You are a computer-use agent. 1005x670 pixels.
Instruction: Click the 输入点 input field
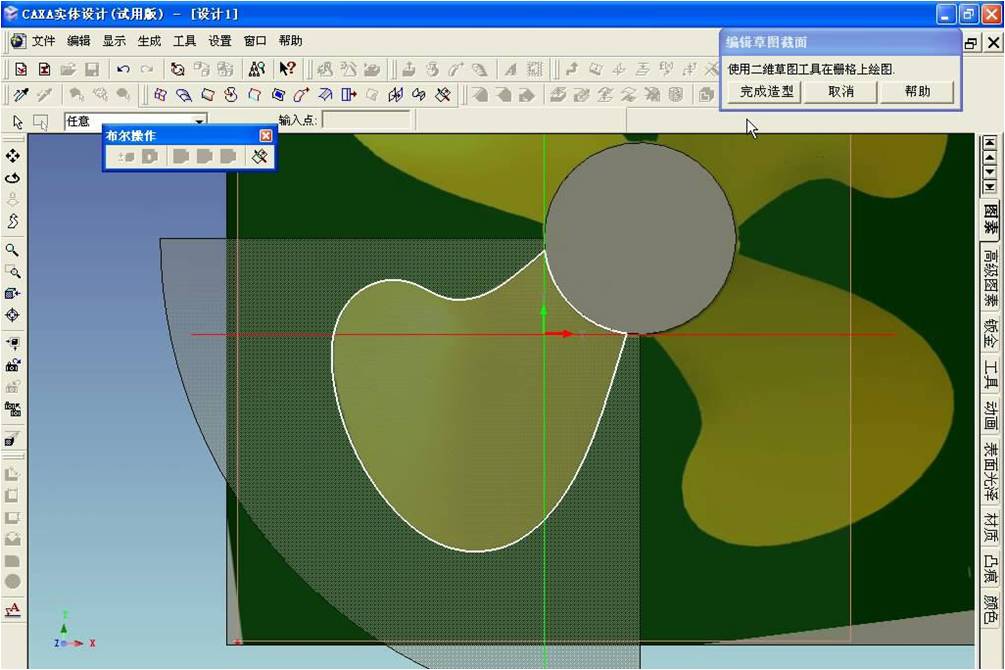tap(365, 120)
